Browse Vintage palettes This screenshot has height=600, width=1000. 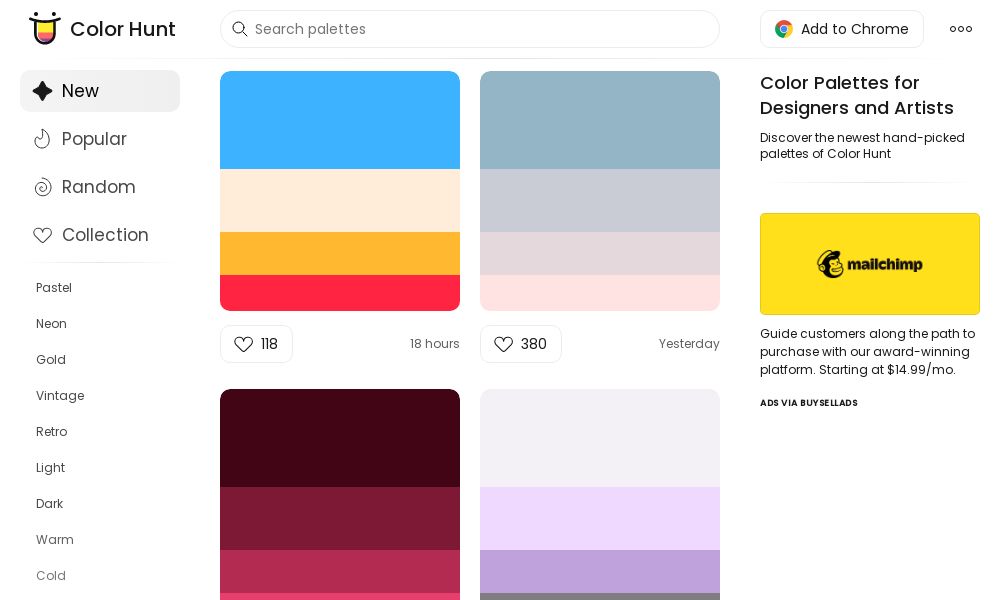point(60,396)
